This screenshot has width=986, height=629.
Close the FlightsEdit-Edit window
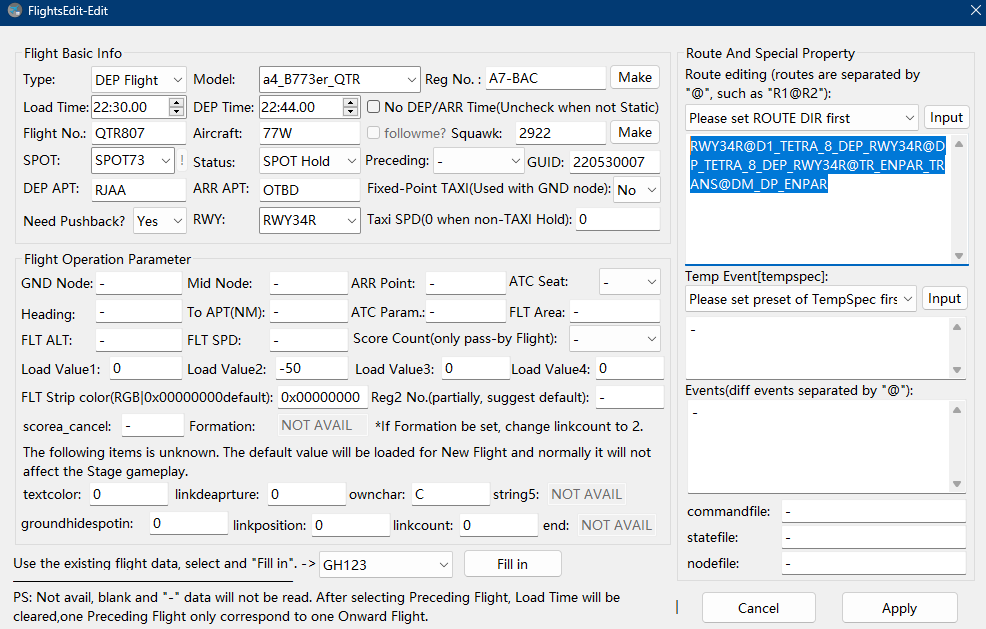(x=976, y=11)
